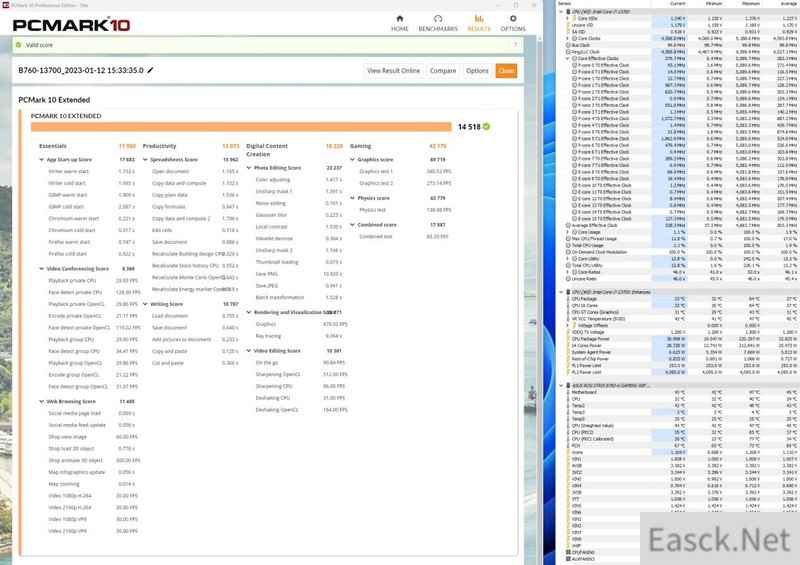Image resolution: width=800 pixels, height=565 pixels.
Task: Click the Compare button
Action: 443,70
